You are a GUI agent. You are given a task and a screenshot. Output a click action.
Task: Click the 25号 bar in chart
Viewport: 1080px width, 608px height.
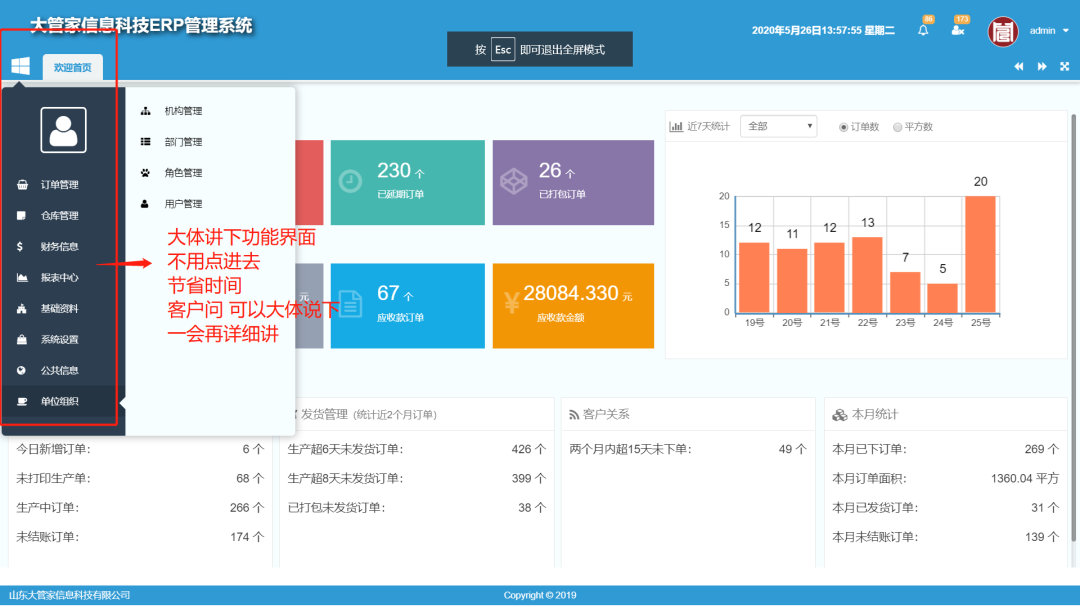(x=979, y=254)
